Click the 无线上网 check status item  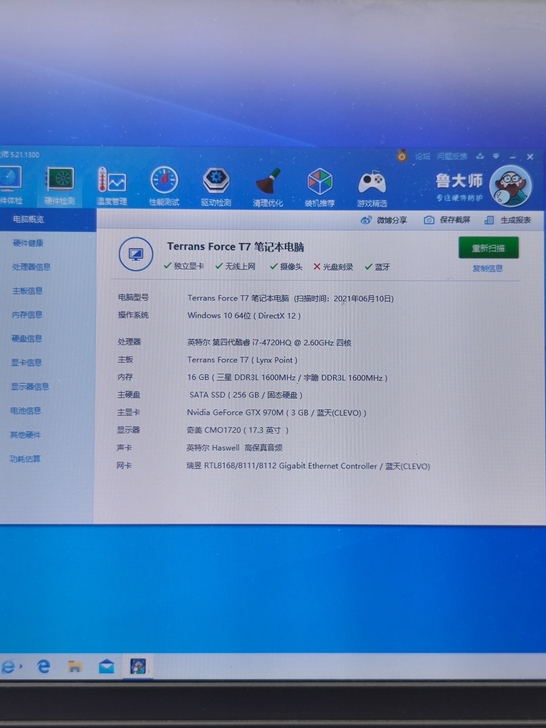tap(235, 266)
